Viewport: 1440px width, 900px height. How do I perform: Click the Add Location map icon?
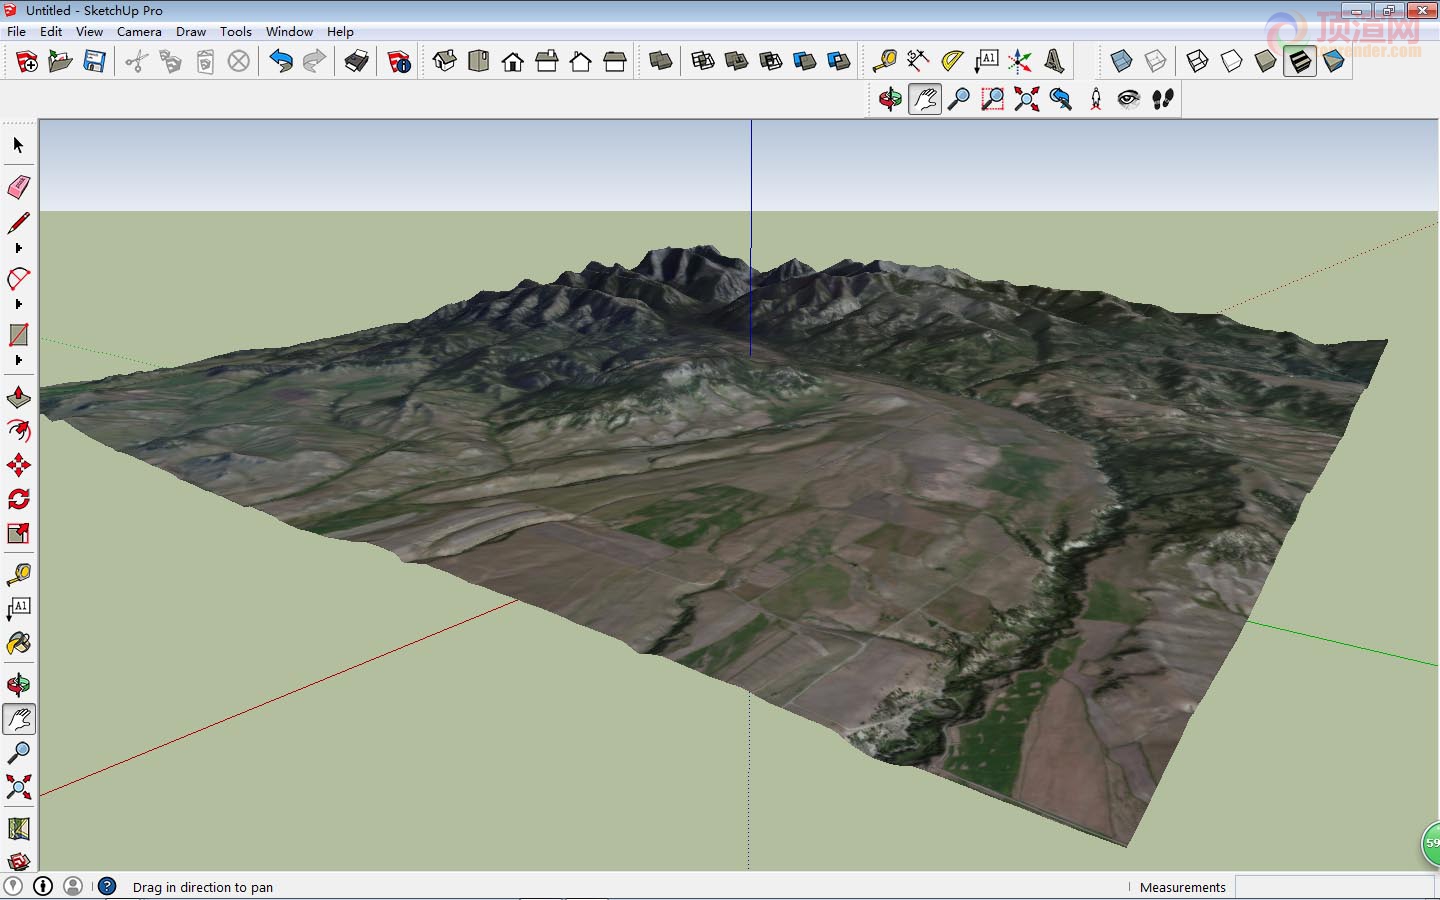pos(18,828)
